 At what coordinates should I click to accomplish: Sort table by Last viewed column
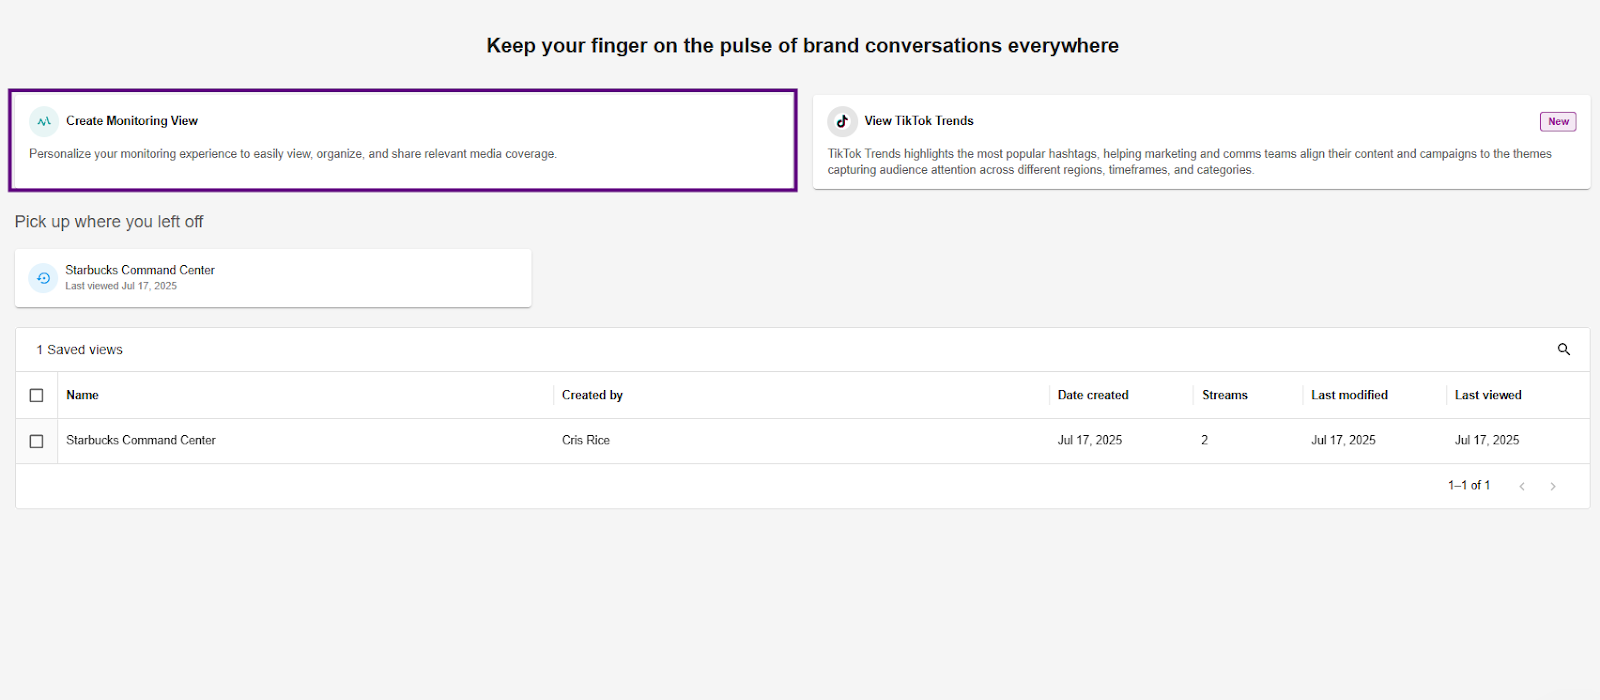(x=1488, y=395)
